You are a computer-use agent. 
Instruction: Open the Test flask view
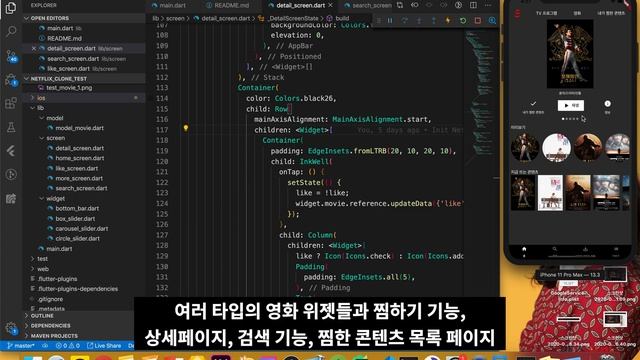coord(11,127)
